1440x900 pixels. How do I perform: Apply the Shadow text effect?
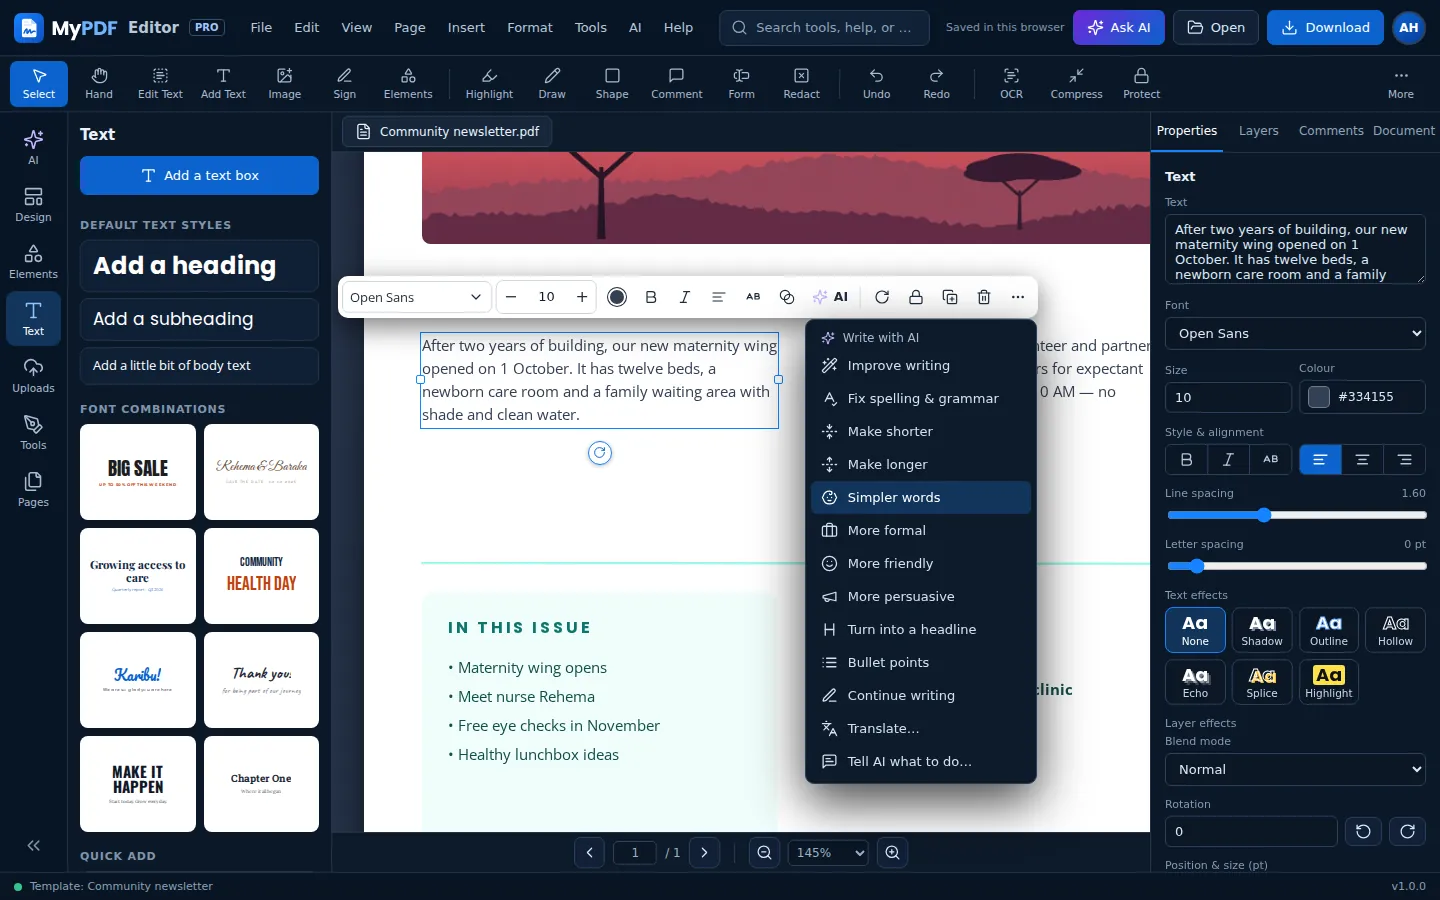[1262, 630]
